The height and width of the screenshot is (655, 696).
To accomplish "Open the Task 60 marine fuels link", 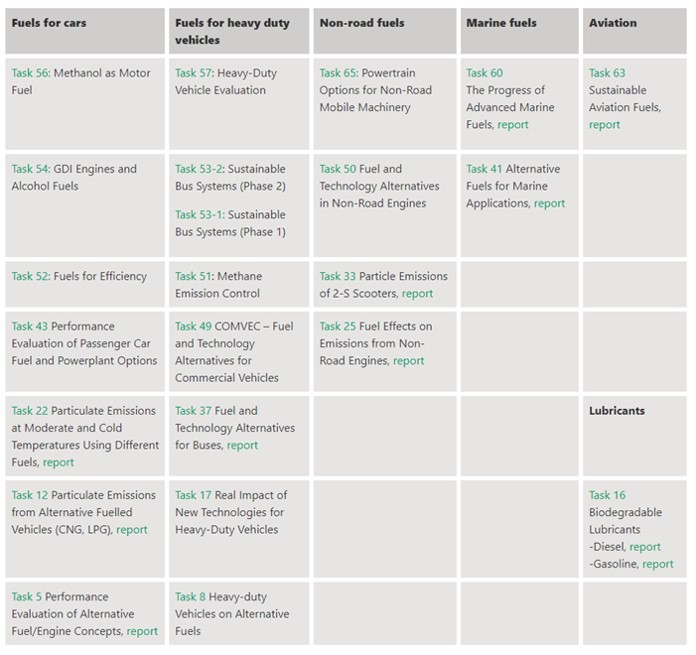I will click(484, 73).
